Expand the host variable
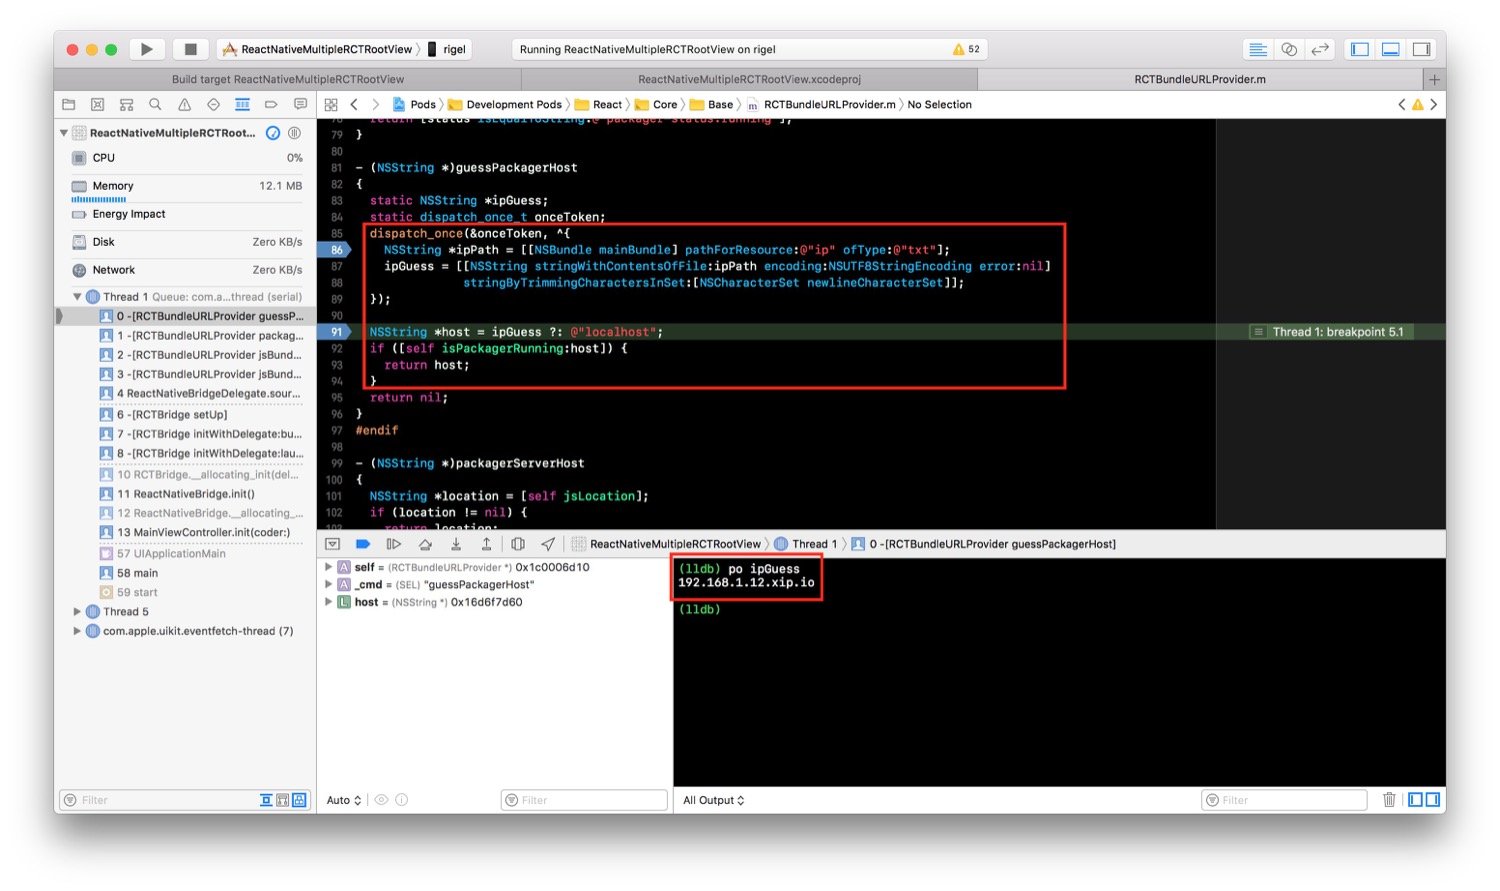The image size is (1500, 891). (328, 602)
